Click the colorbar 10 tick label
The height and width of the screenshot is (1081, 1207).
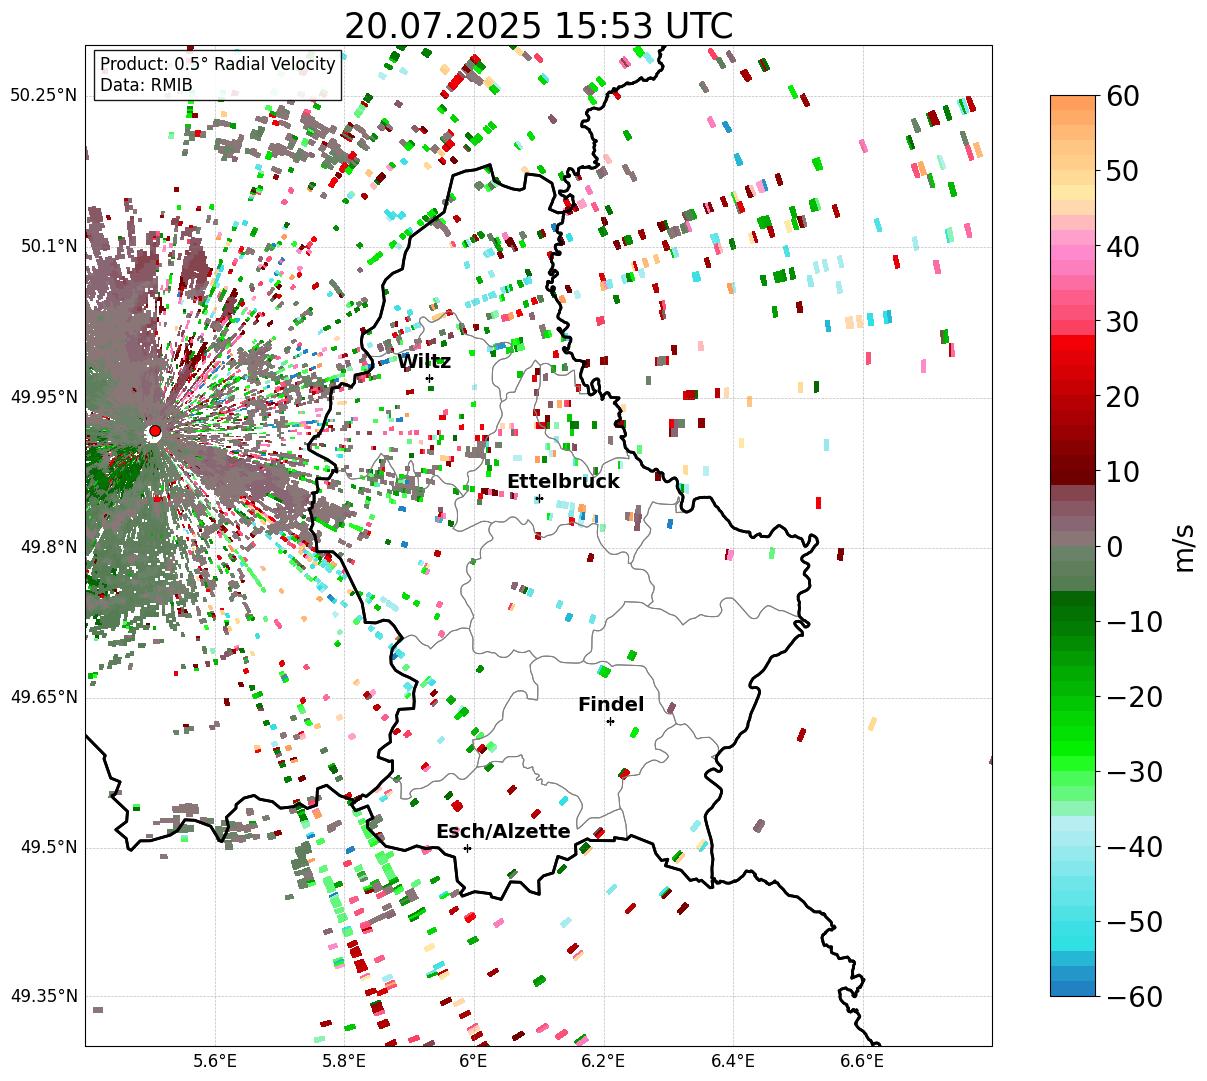1121,471
